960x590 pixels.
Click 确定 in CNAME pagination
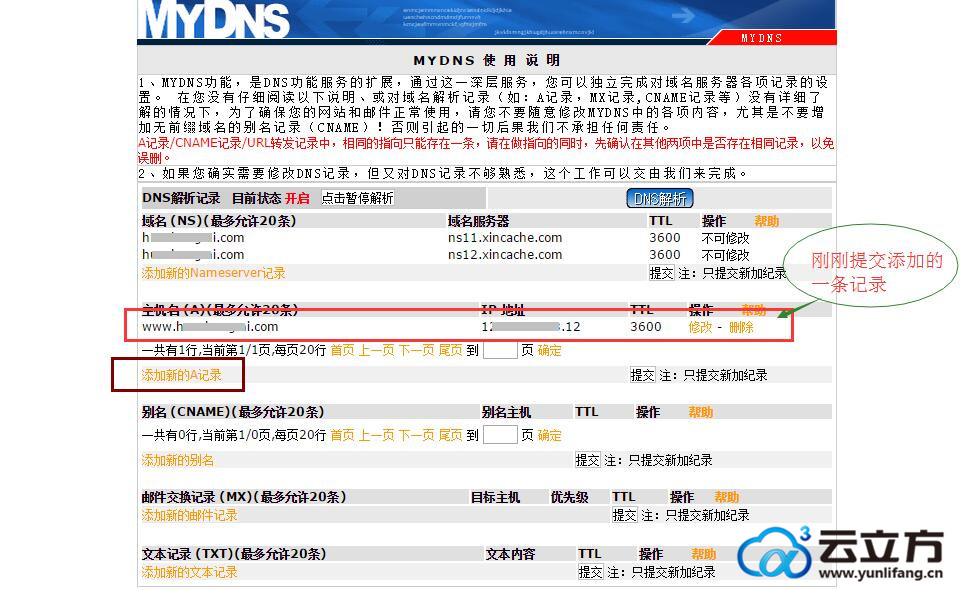(549, 435)
